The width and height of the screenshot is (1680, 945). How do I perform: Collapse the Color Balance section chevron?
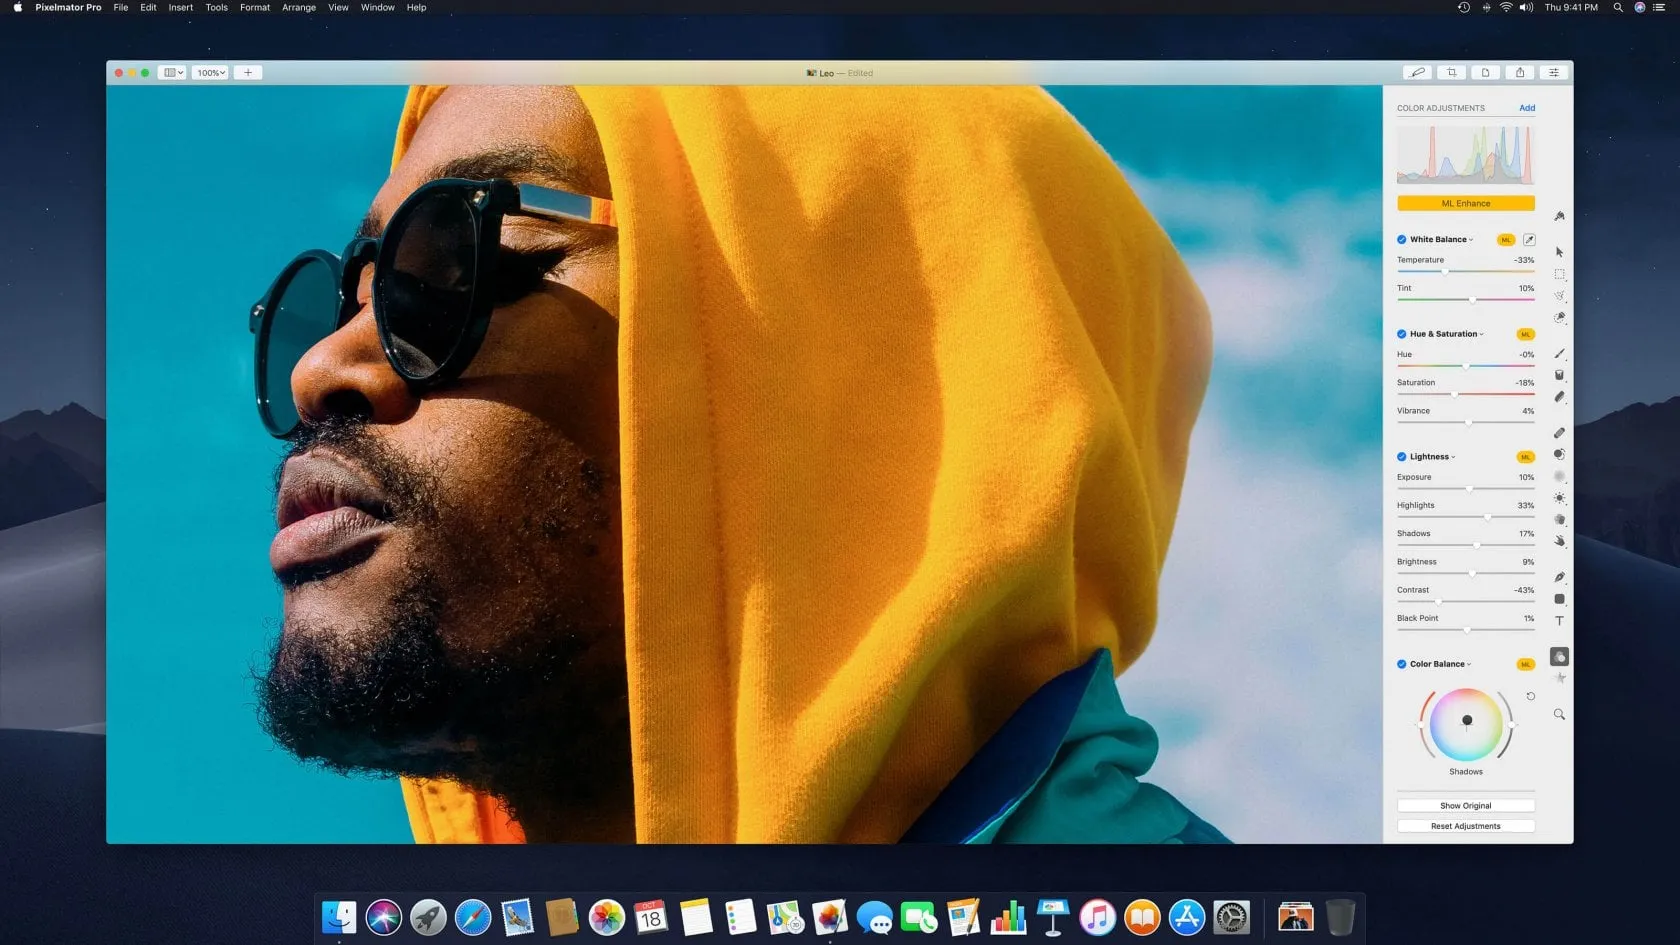point(1469,665)
